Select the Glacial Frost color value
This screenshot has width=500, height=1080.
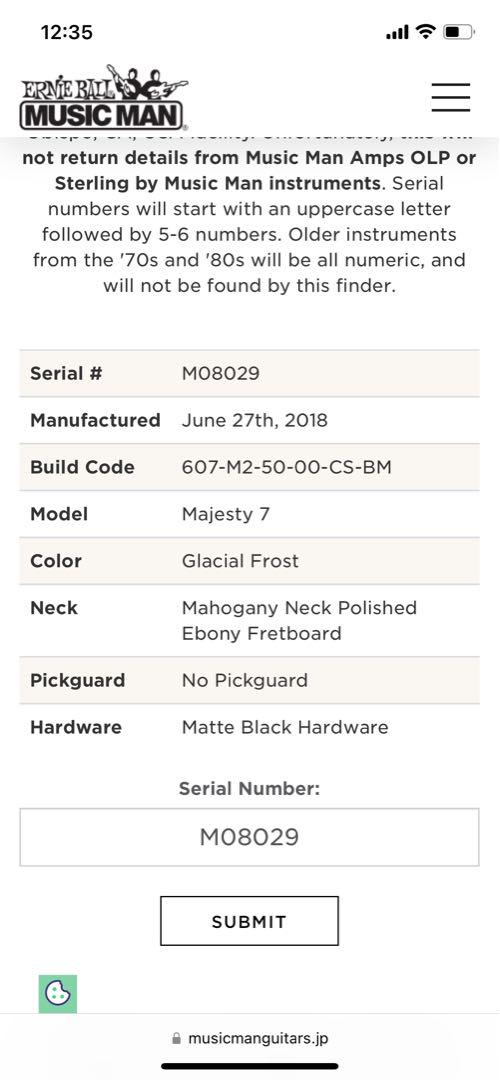tap(240, 561)
